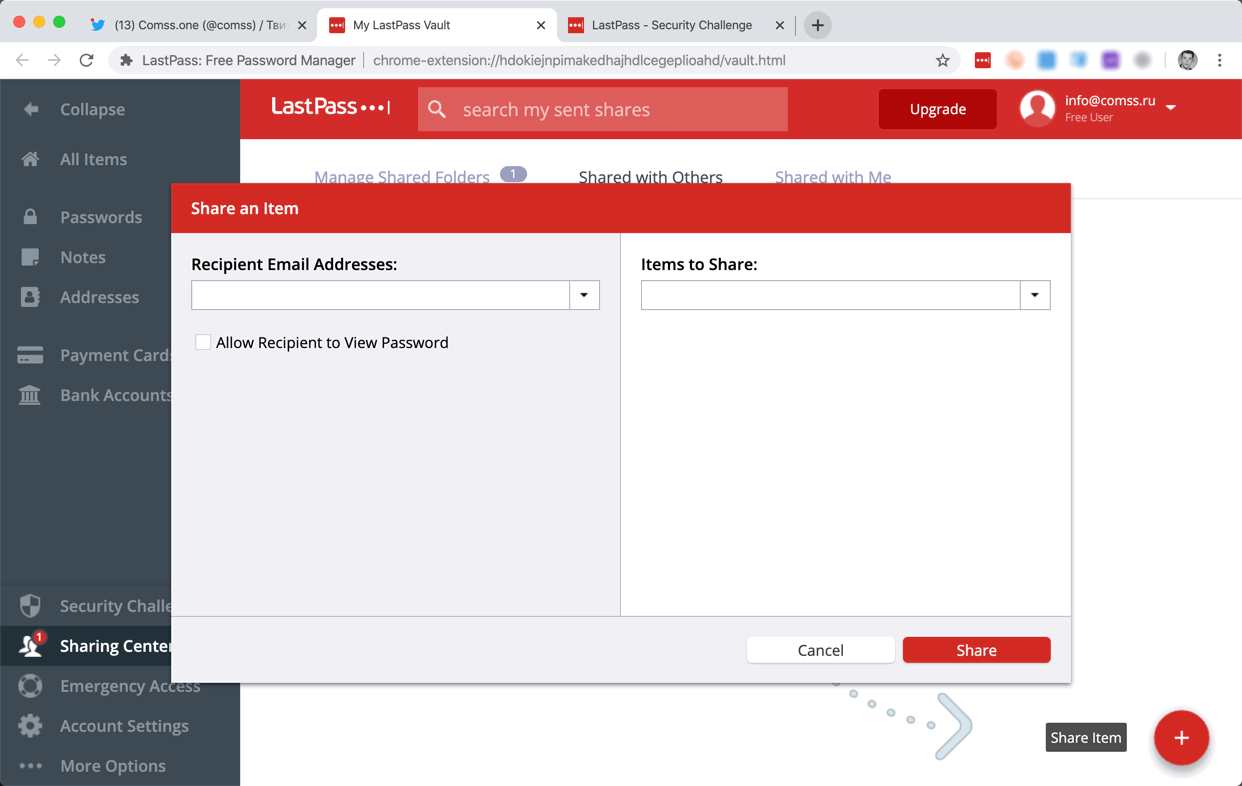Click the Account Settings sidebar label
The width and height of the screenshot is (1242, 786).
124,726
